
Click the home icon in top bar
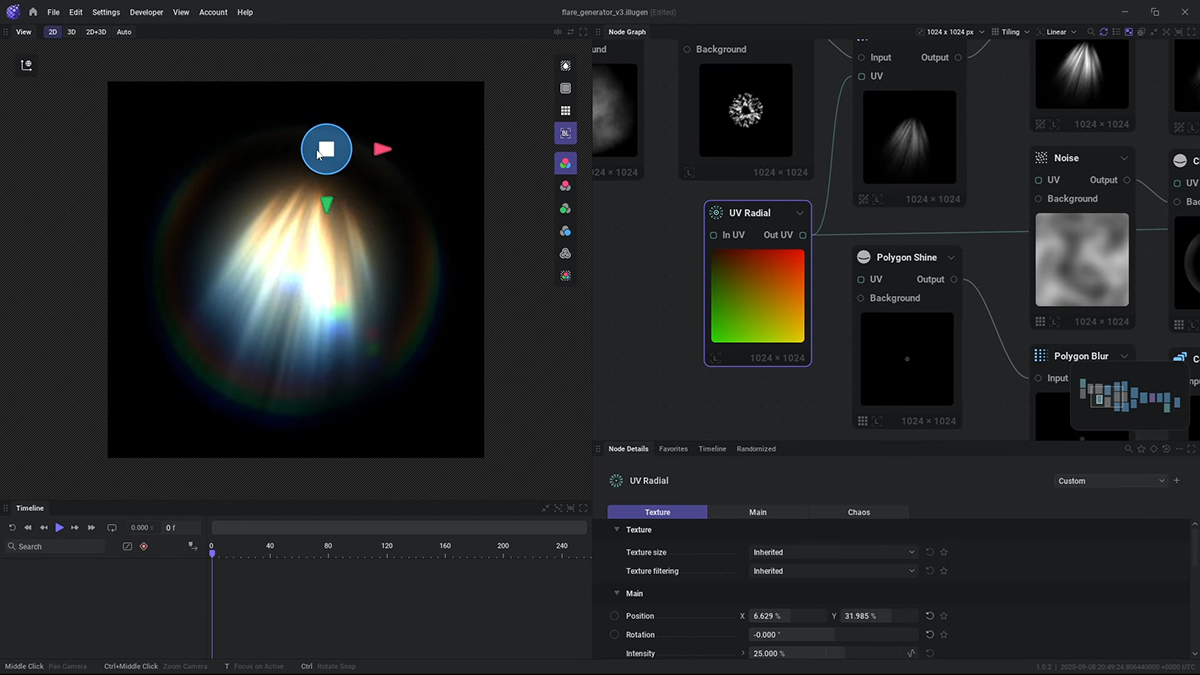pos(33,12)
